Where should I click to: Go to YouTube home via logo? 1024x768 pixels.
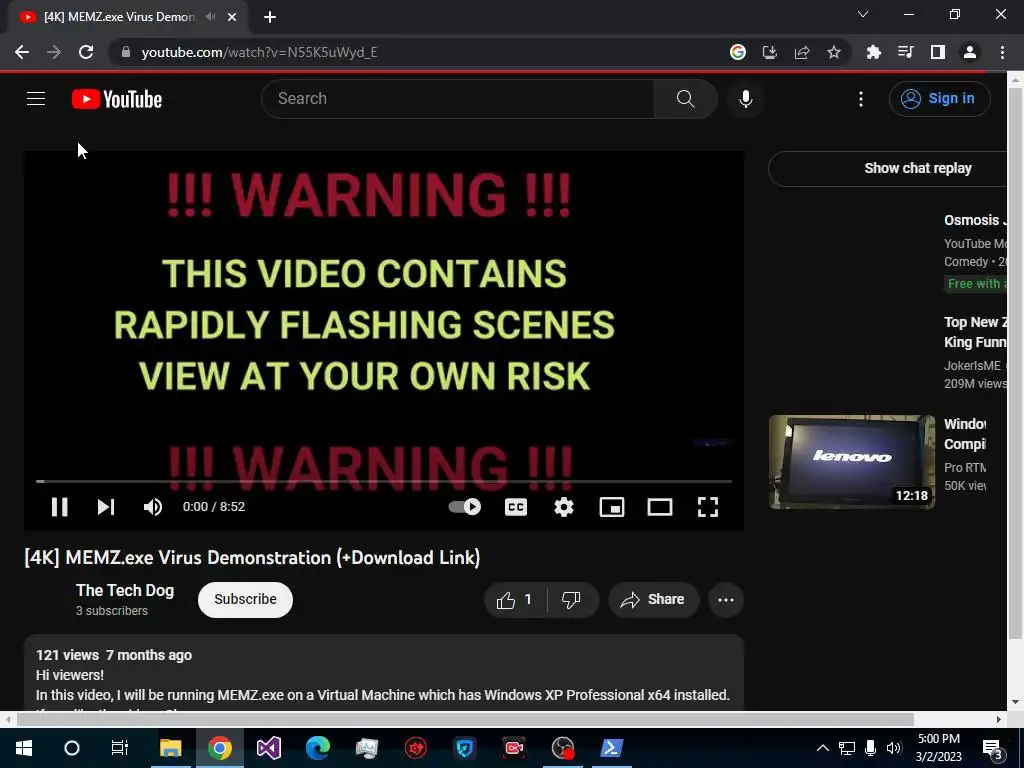pos(117,99)
